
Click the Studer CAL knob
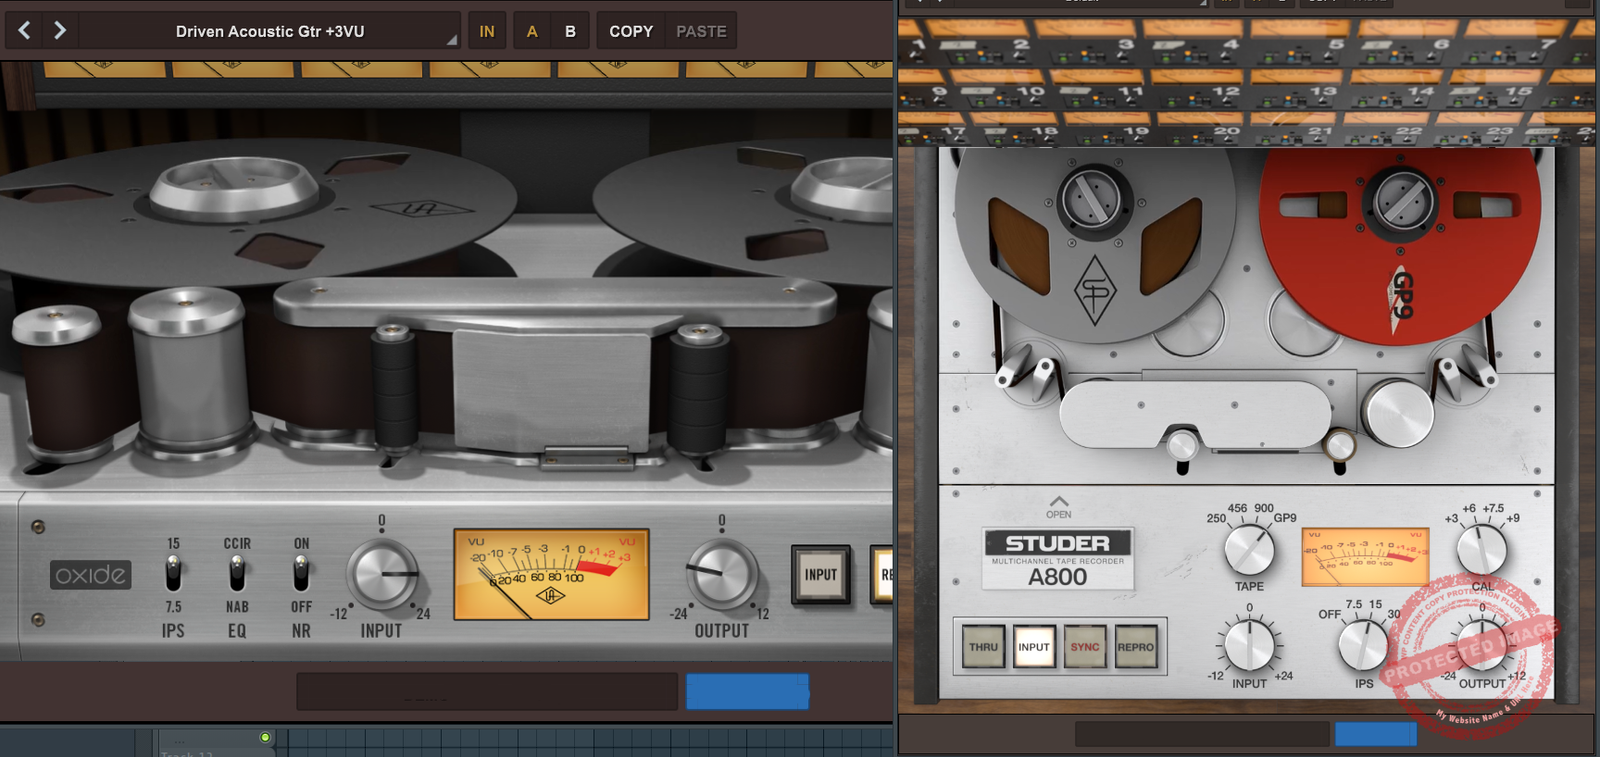click(1481, 550)
